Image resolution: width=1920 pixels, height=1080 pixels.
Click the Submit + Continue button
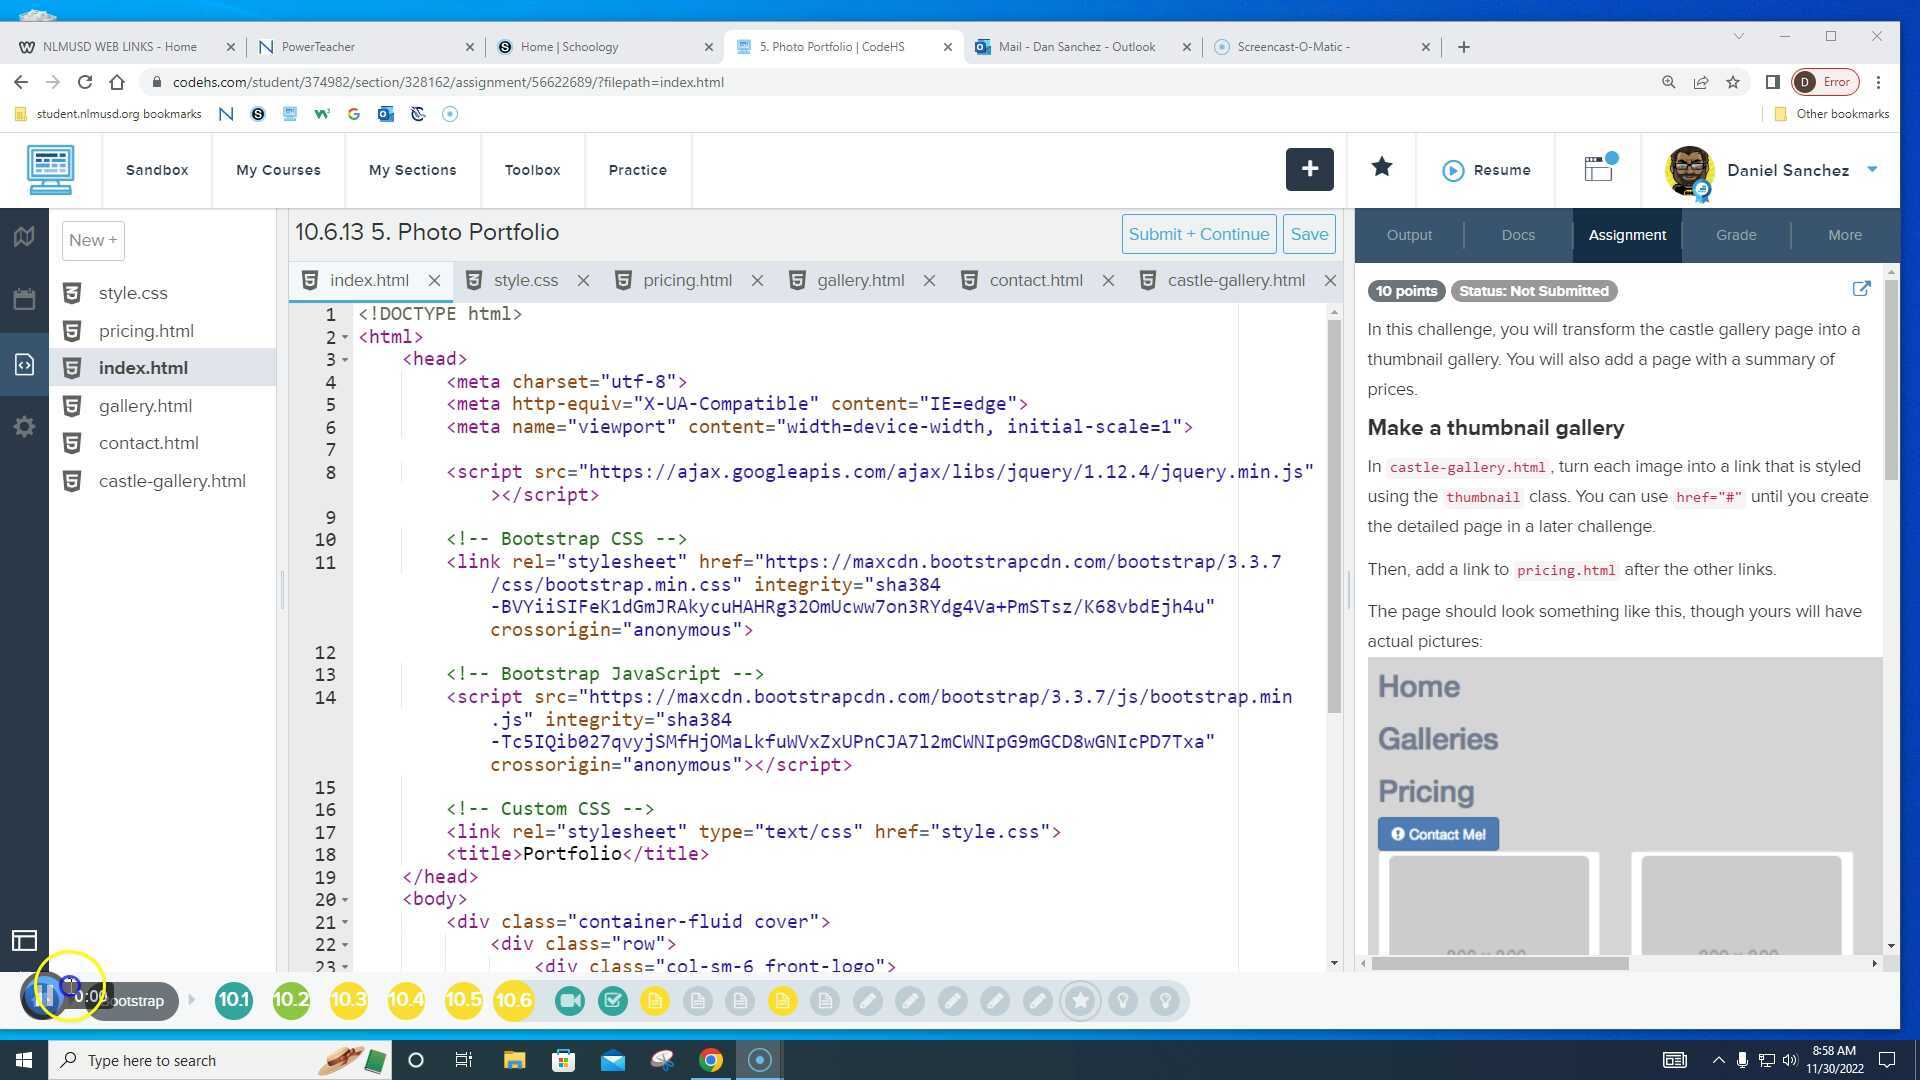[x=1198, y=234]
